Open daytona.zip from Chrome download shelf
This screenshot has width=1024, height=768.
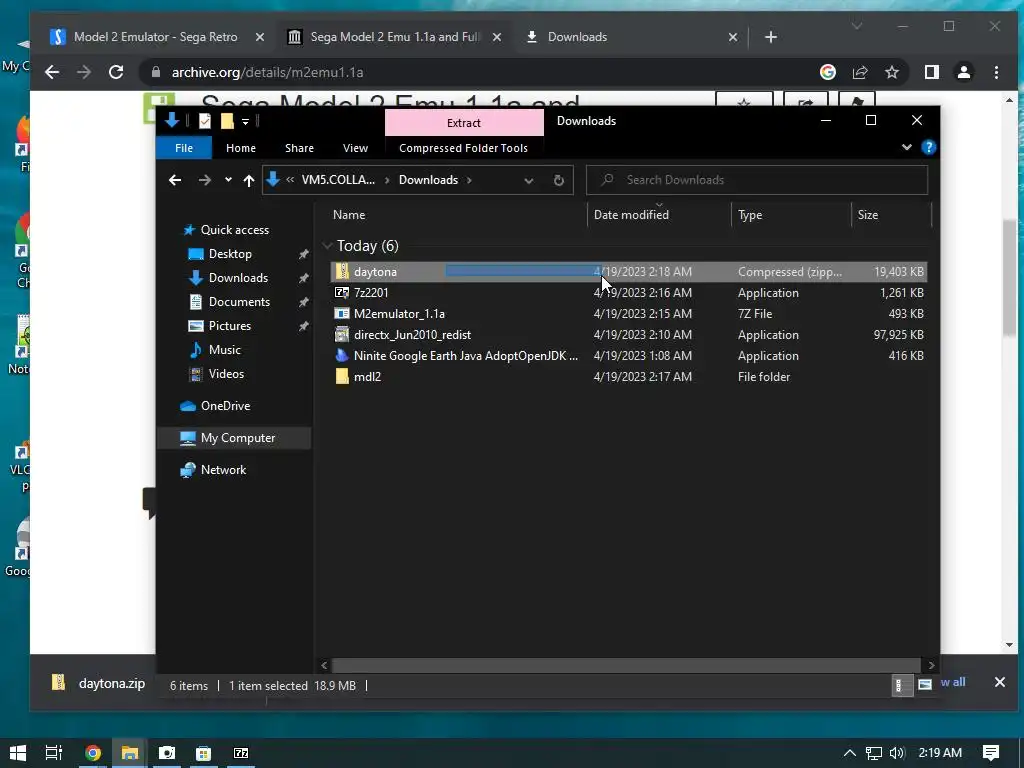98,684
